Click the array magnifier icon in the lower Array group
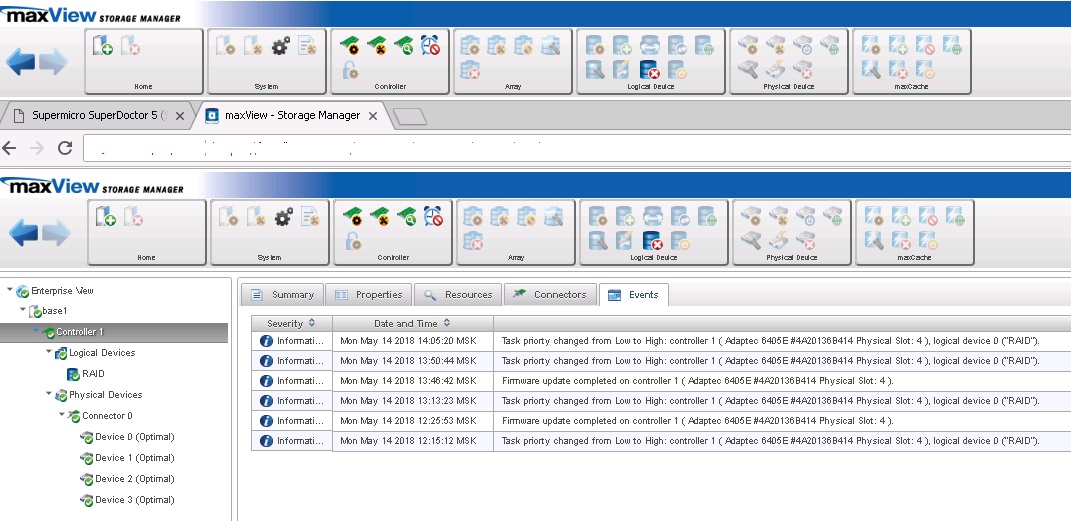Image resolution: width=1071 pixels, height=521 pixels. [553, 217]
